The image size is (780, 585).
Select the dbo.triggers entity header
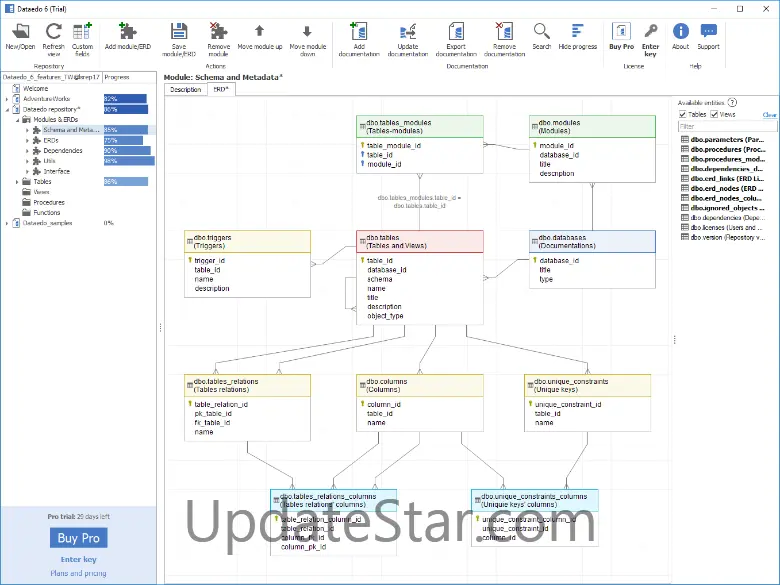(247, 242)
